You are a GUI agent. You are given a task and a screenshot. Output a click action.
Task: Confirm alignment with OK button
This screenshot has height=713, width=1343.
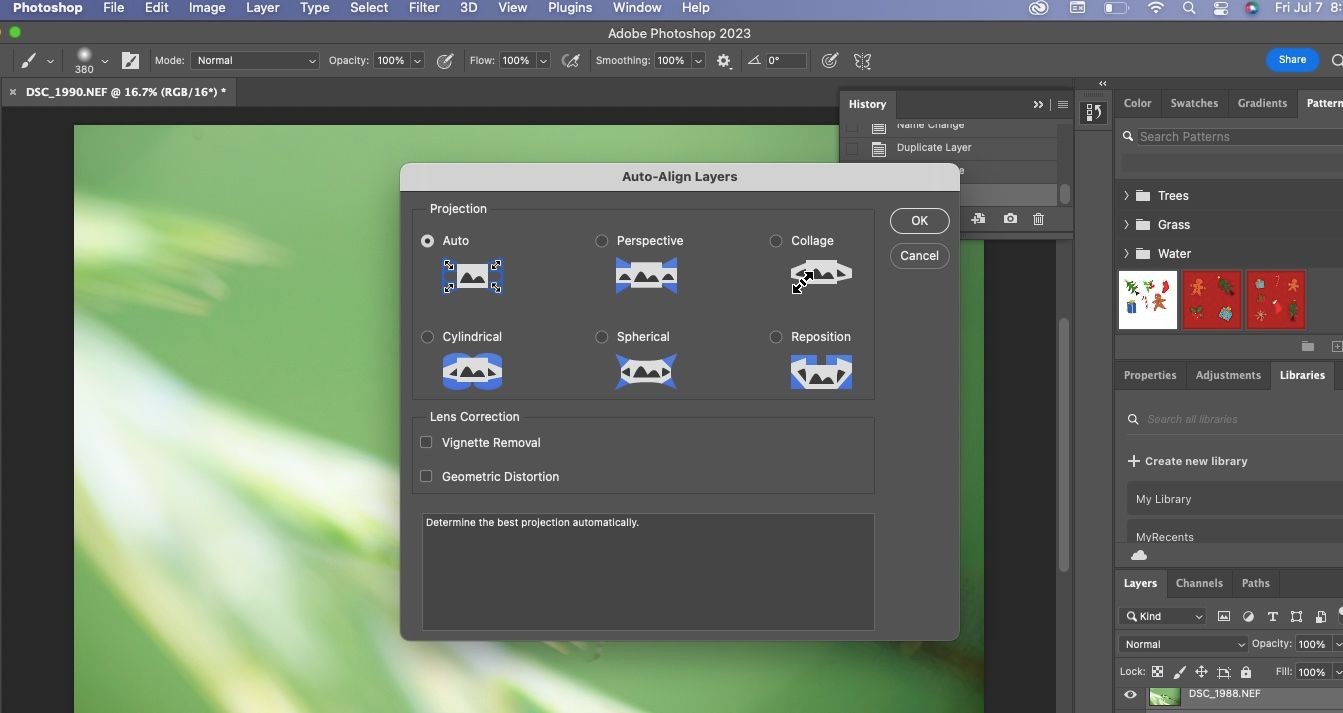919,221
